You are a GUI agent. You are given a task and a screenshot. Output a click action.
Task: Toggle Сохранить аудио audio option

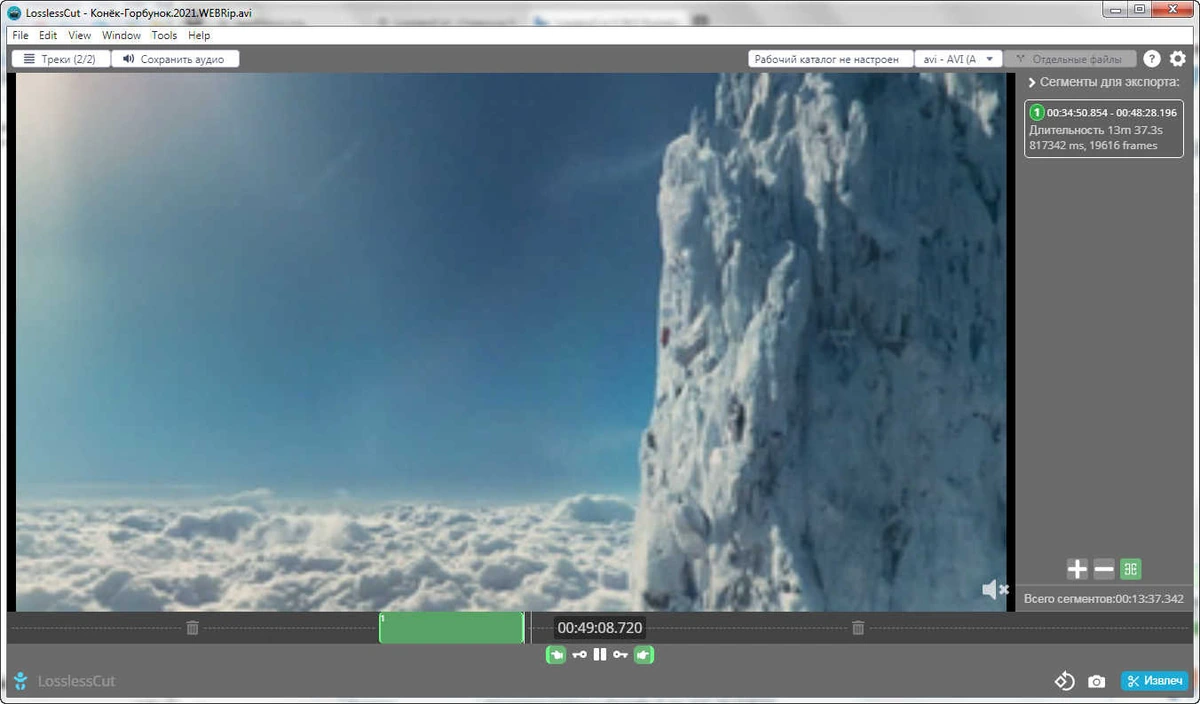tap(175, 59)
